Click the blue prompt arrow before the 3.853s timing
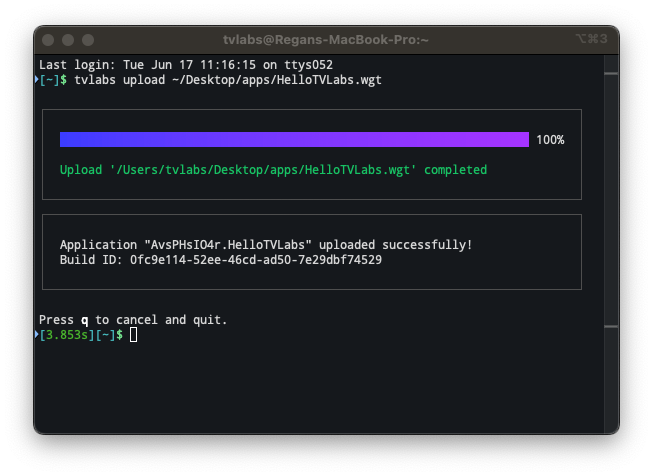Viewport: 653px width, 476px height. click(x=37, y=334)
